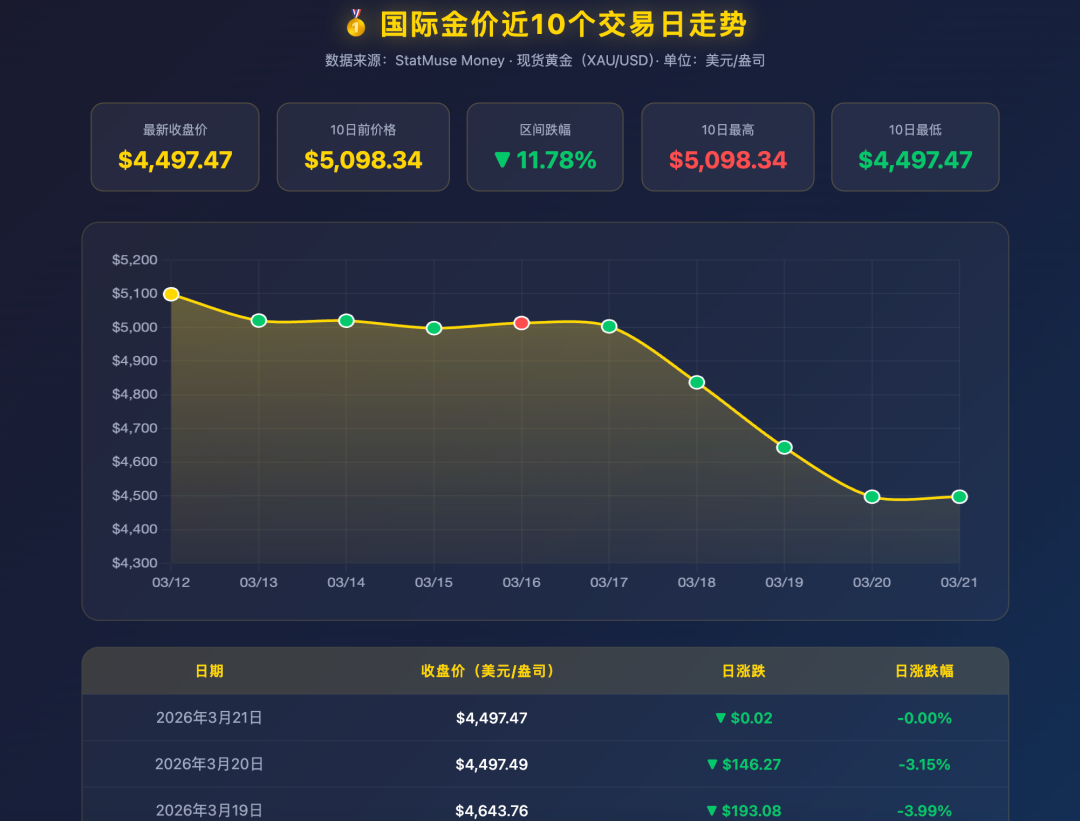
Task: Select the red data point for 03/16
Action: click(521, 323)
